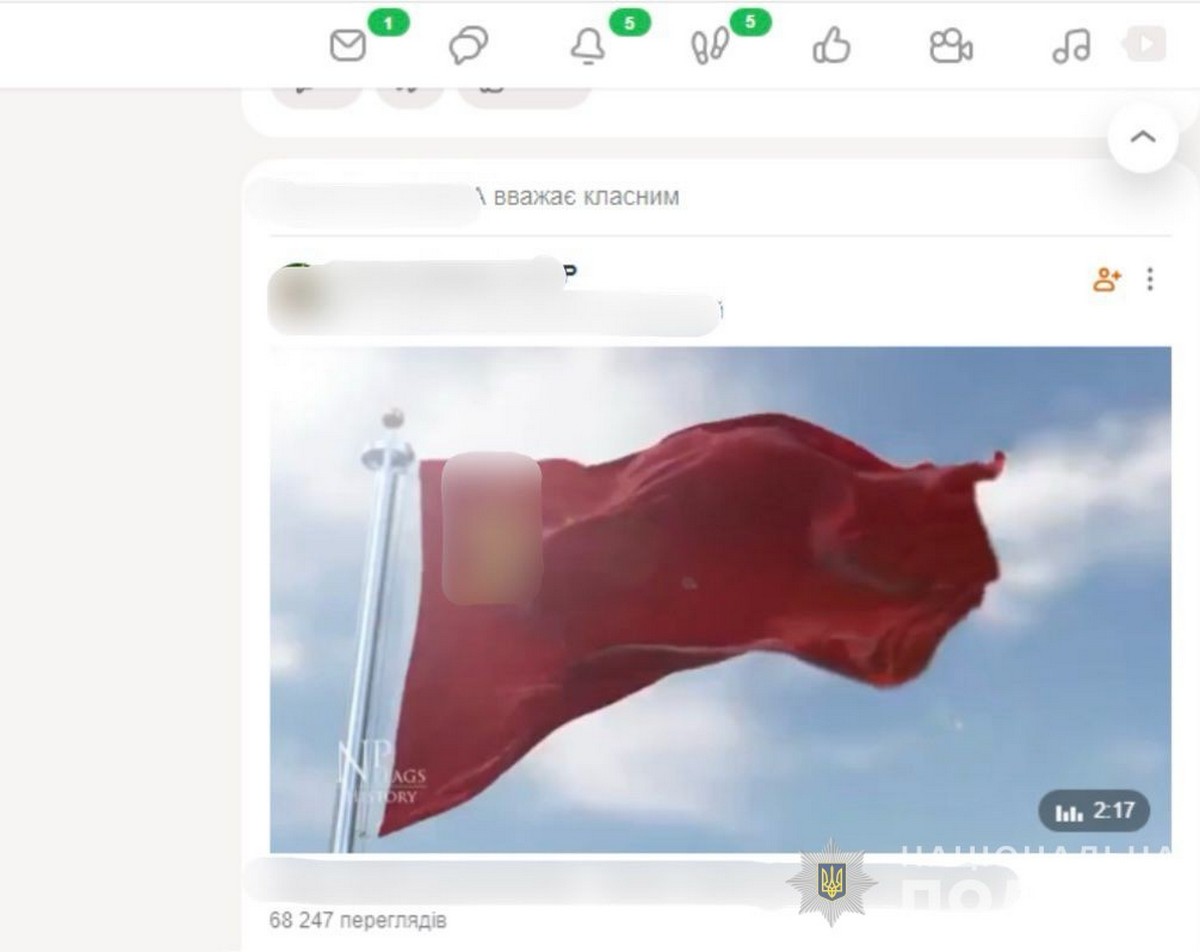Play the red flag video
The height and width of the screenshot is (952, 1200).
(x=720, y=600)
